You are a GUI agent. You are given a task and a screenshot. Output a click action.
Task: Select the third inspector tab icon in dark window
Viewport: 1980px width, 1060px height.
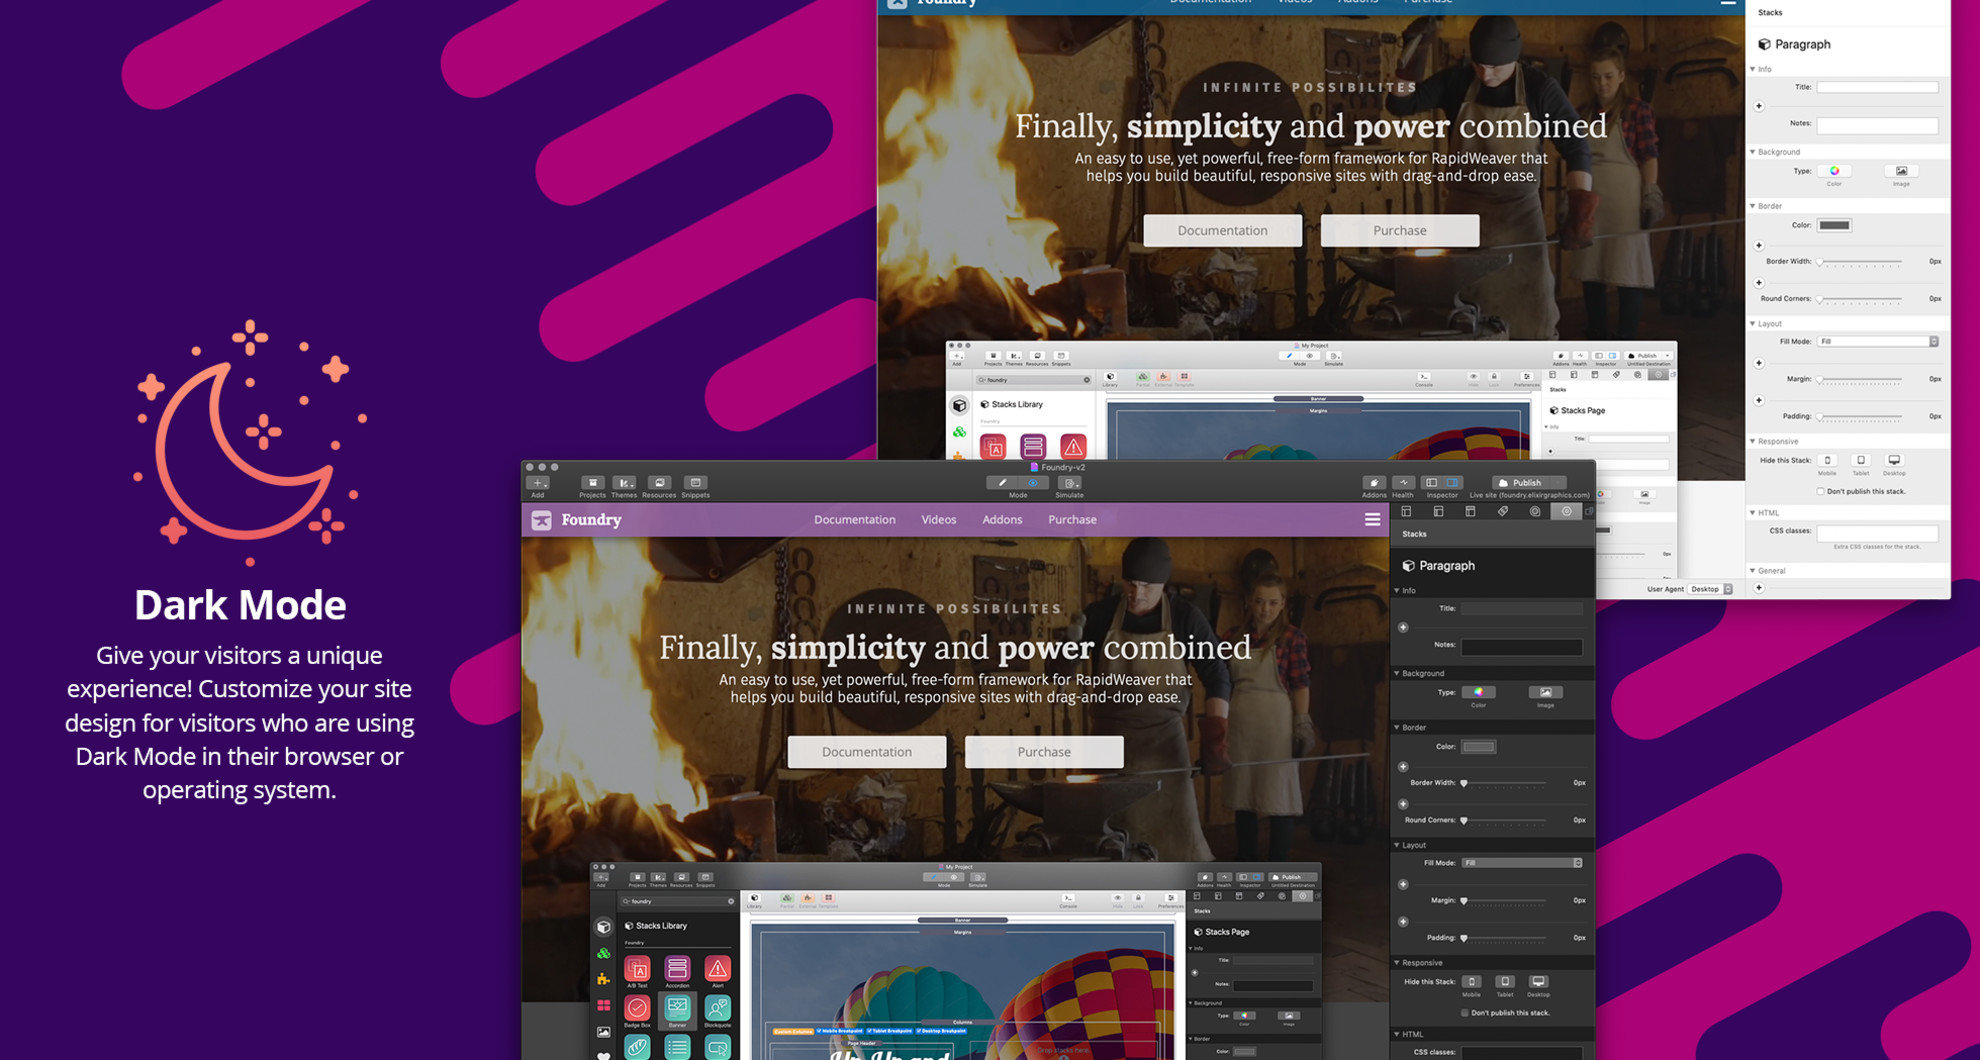pos(1470,512)
